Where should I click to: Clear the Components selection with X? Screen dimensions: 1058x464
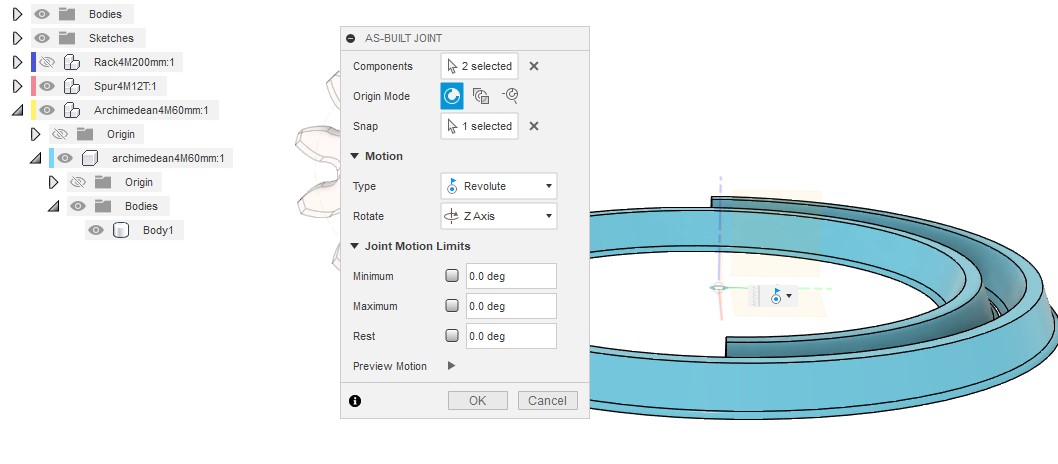pos(534,66)
